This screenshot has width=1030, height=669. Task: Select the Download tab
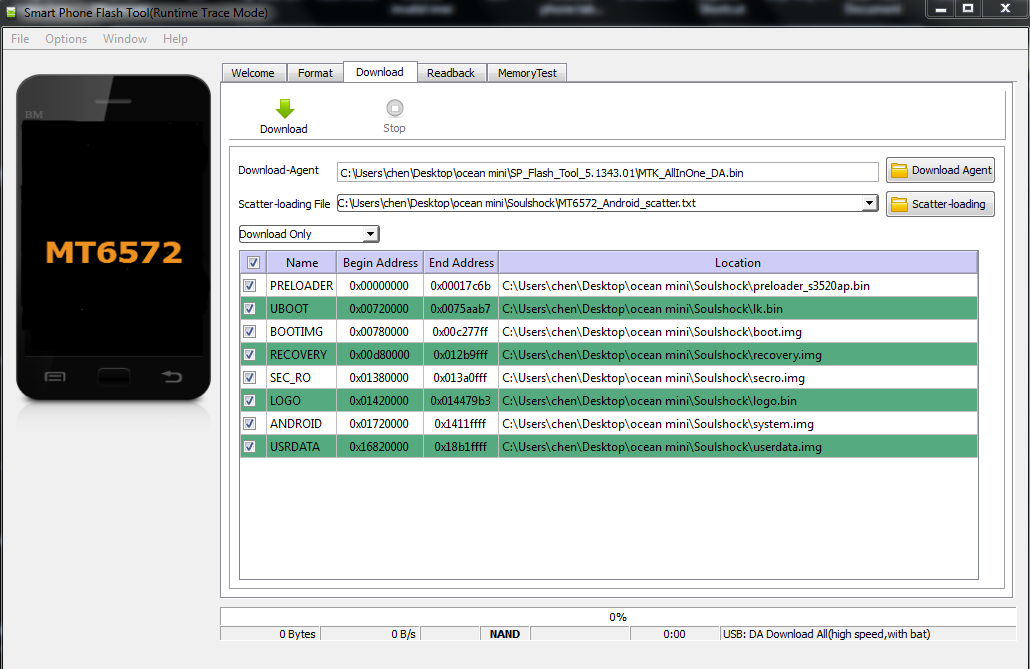pyautogui.click(x=380, y=72)
